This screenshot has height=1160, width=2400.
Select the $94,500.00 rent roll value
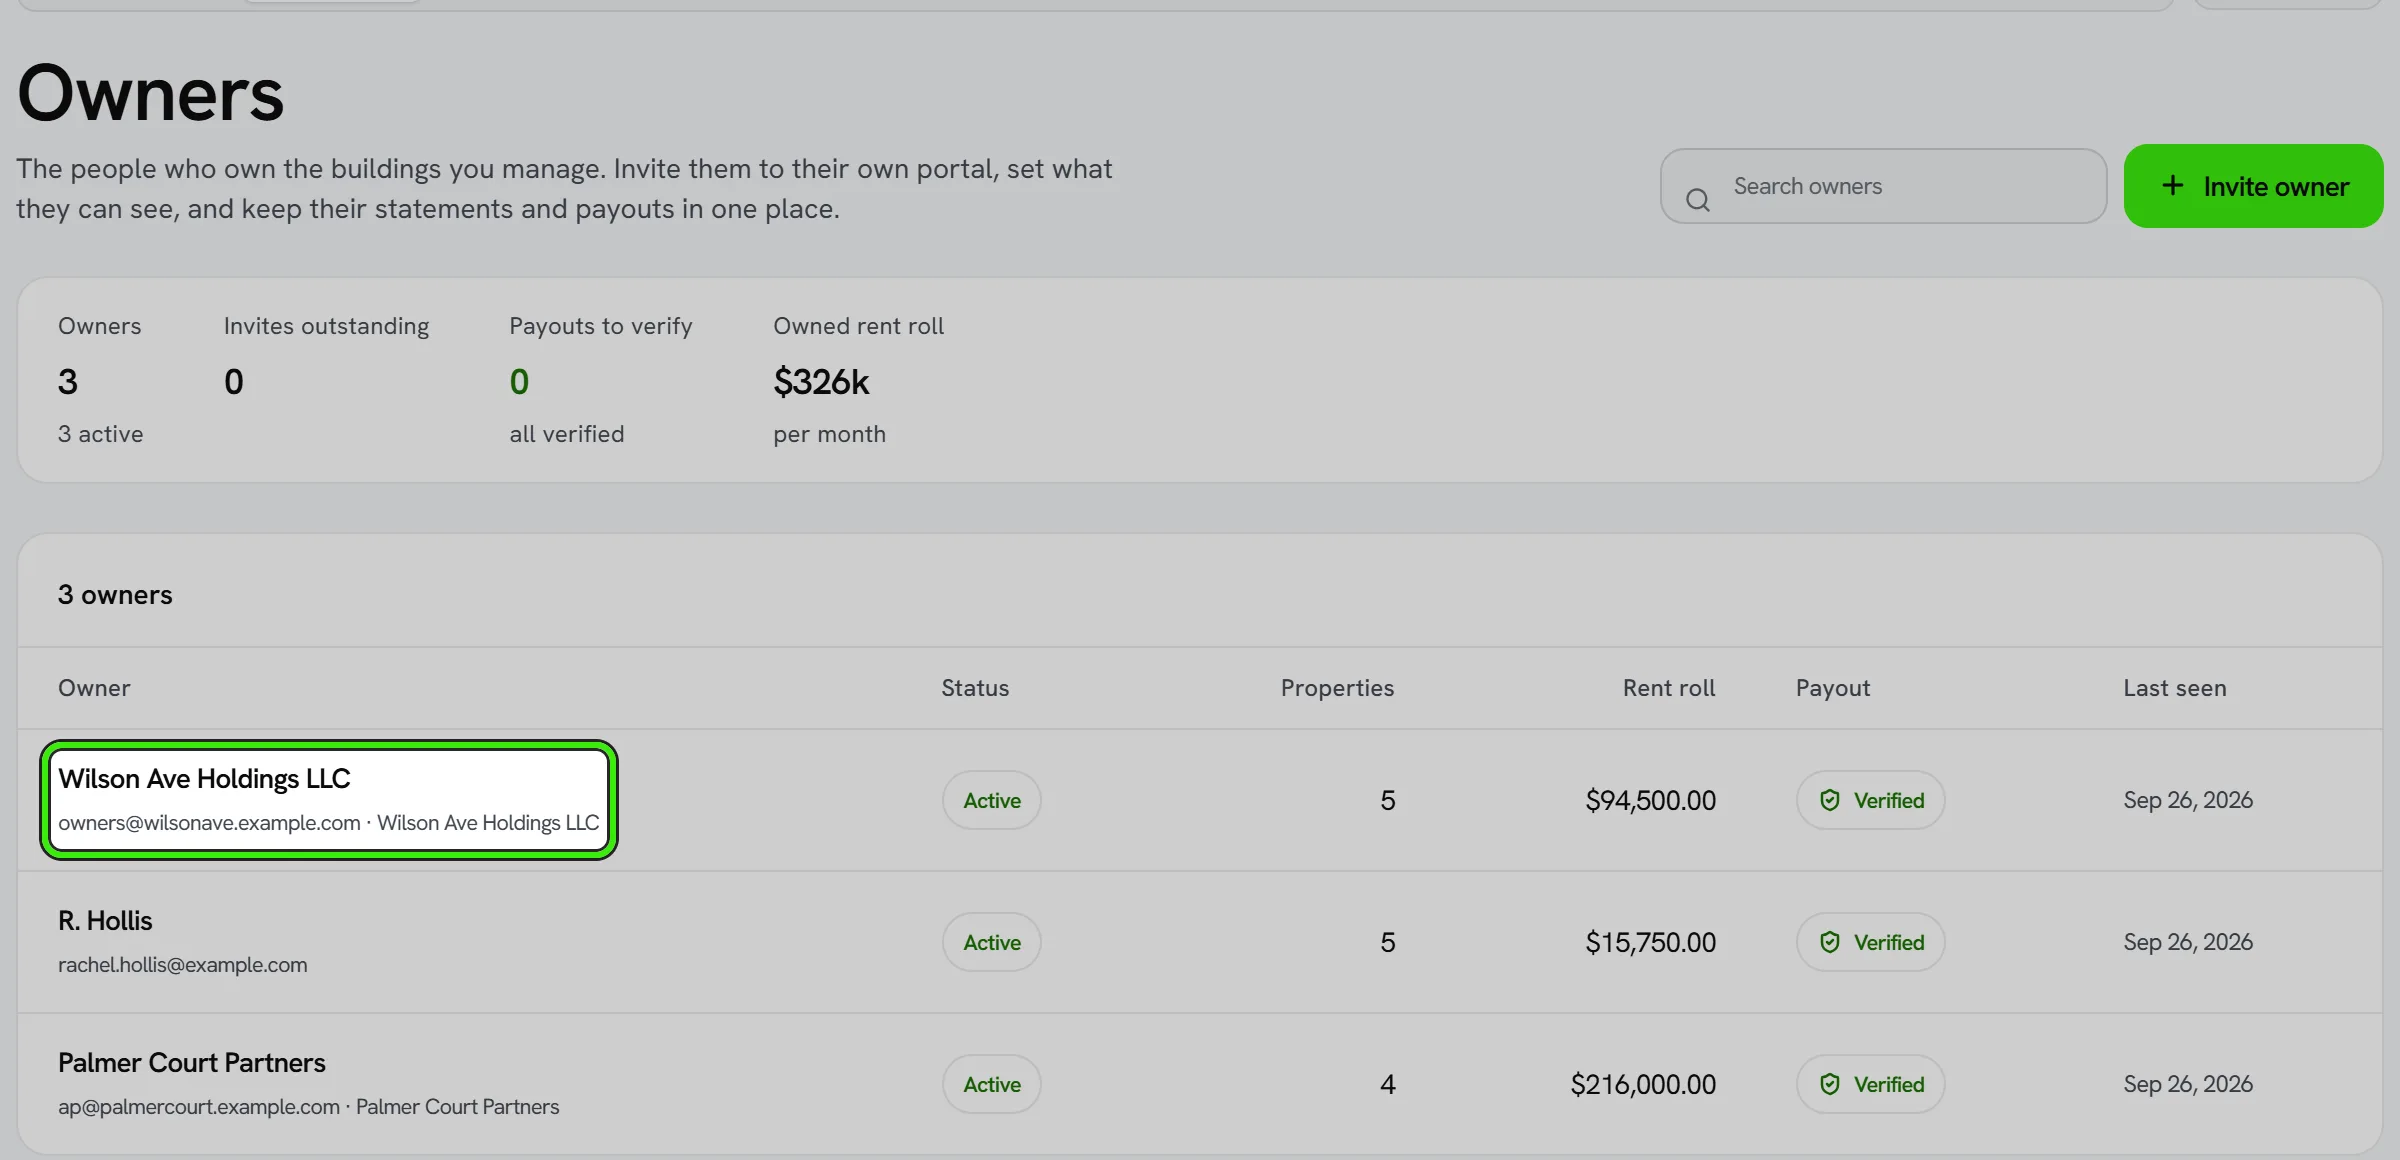1651,800
